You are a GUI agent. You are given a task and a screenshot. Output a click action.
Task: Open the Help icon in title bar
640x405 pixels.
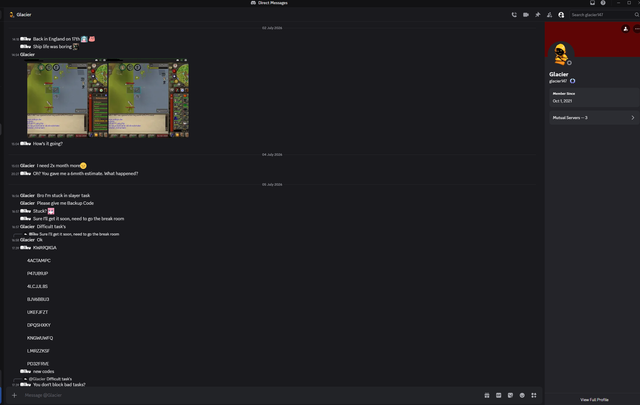pyautogui.click(x=603, y=3)
